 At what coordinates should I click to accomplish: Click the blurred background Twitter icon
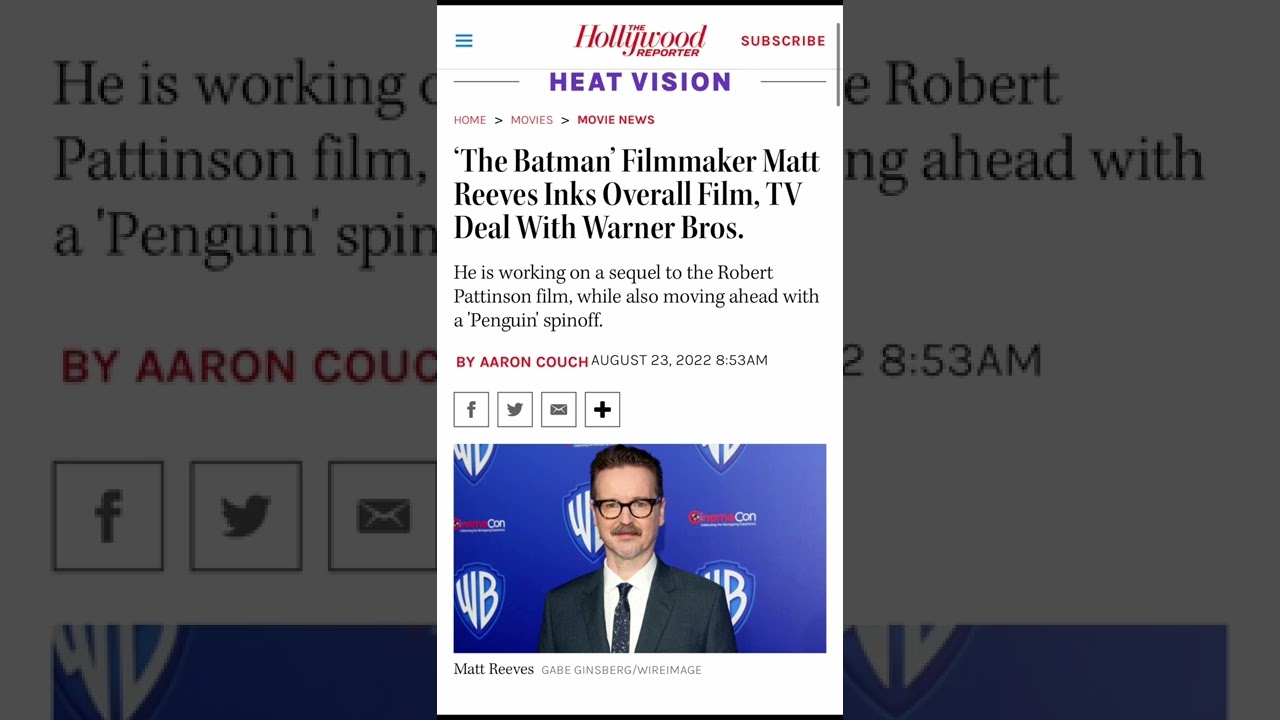point(246,516)
